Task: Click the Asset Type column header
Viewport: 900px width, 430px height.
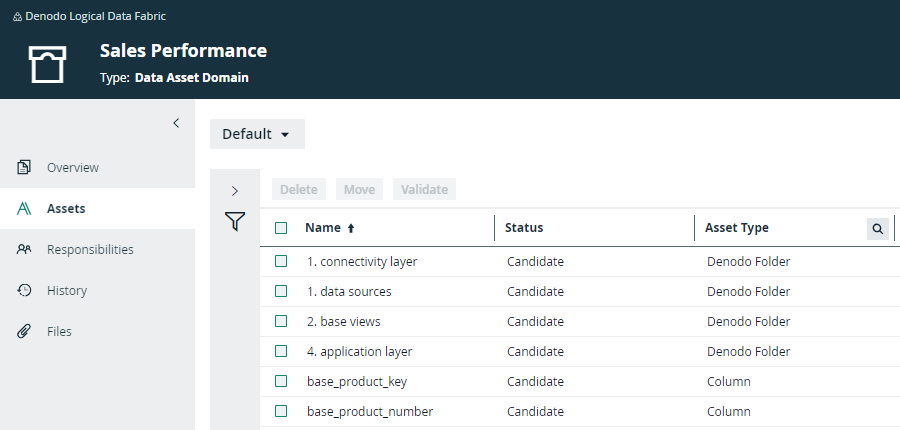Action: click(x=736, y=228)
